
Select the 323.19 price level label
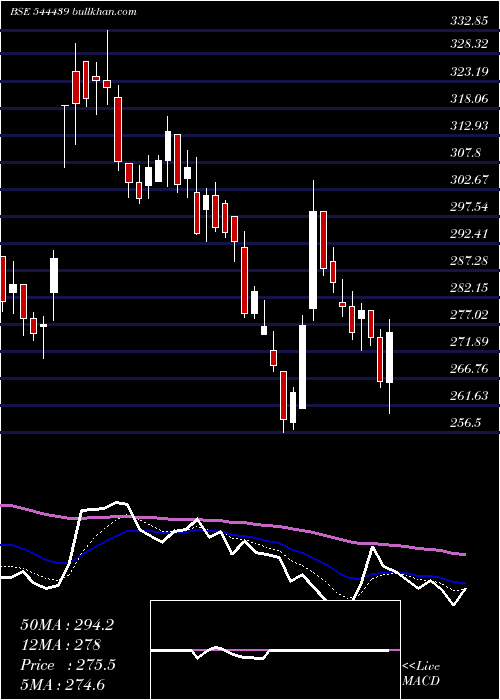[469, 71]
